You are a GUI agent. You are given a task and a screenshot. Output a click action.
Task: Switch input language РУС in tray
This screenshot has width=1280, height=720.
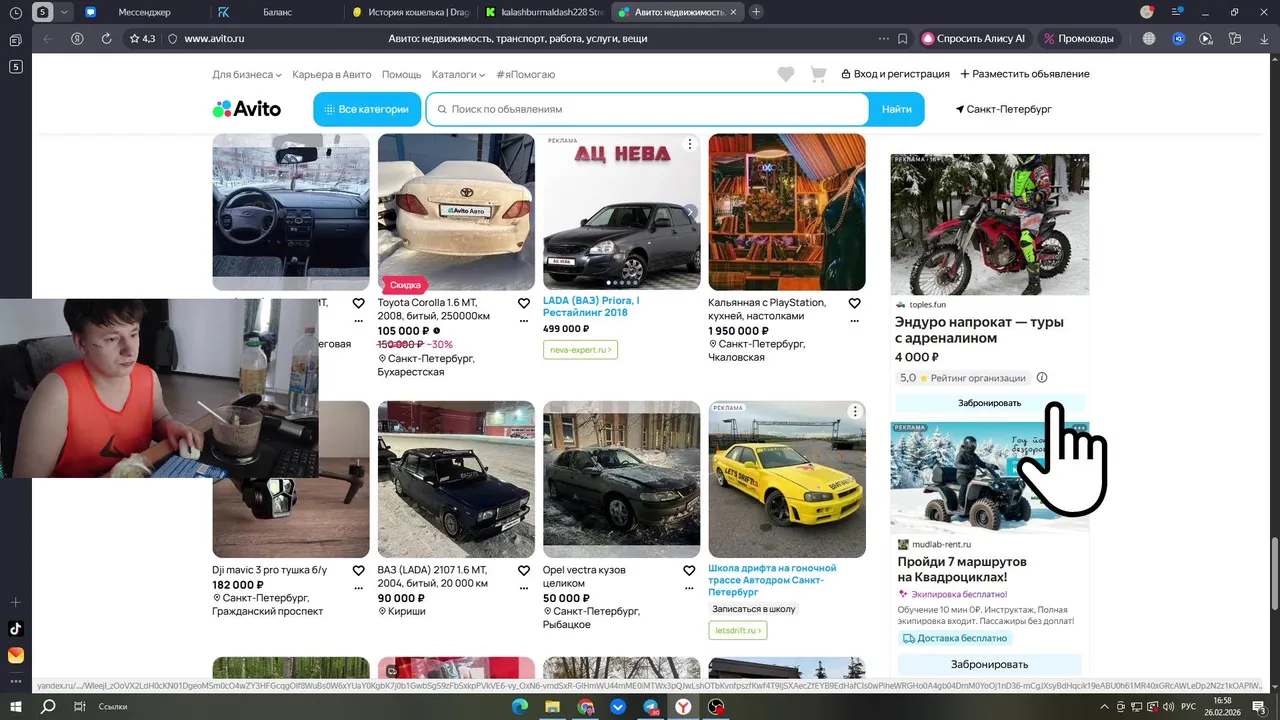(x=1188, y=706)
